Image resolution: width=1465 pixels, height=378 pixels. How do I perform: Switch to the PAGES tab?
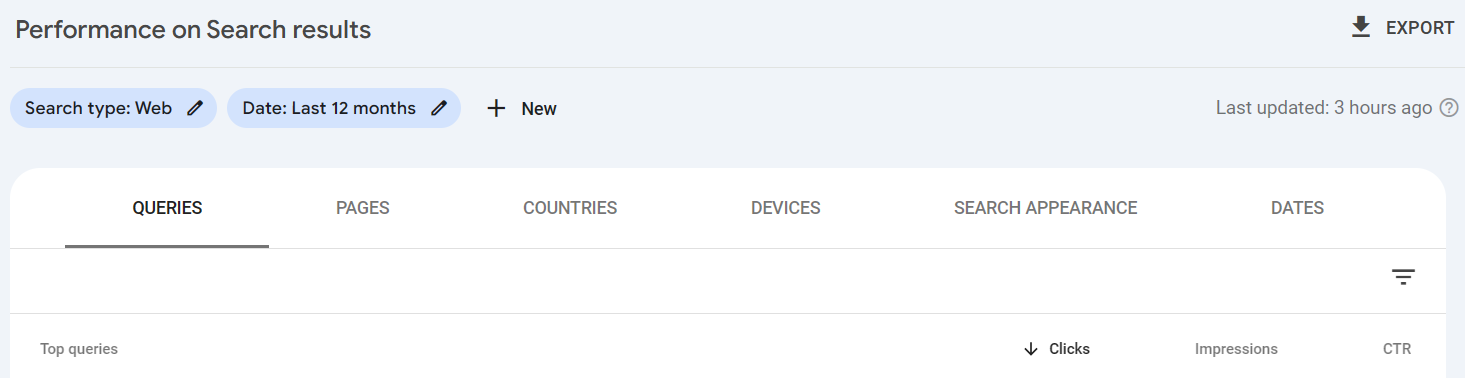click(x=363, y=208)
